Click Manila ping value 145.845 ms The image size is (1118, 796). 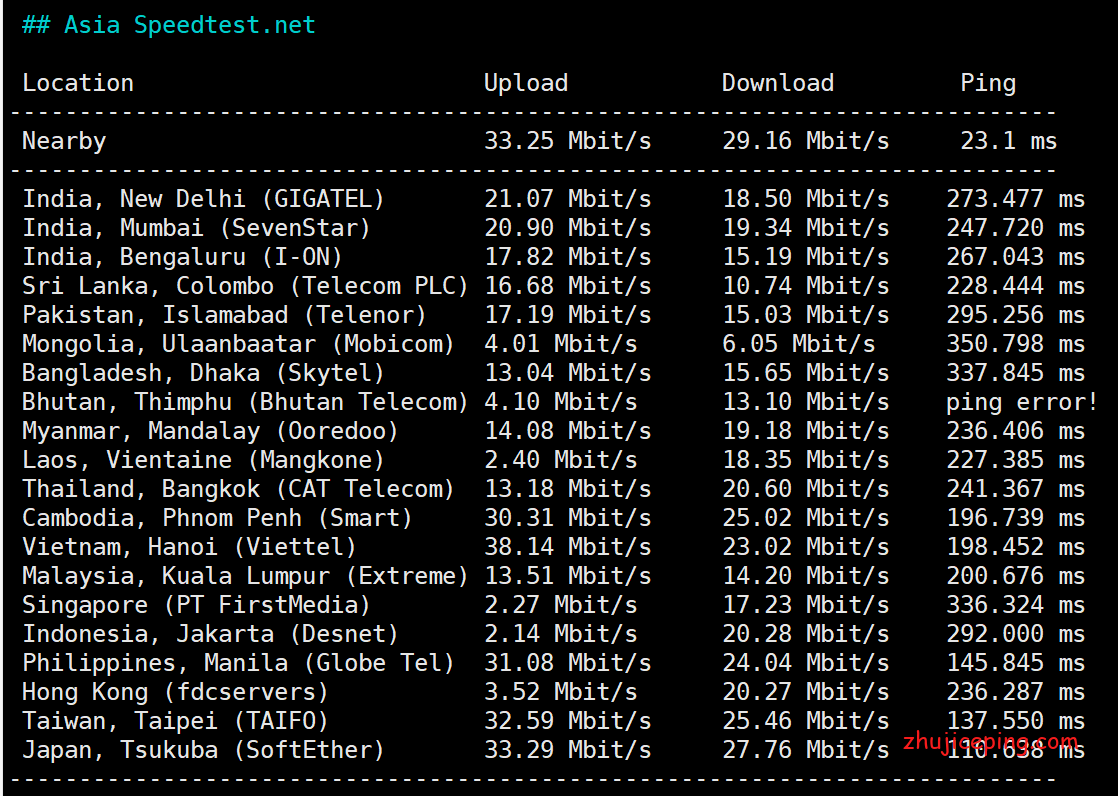(1016, 663)
